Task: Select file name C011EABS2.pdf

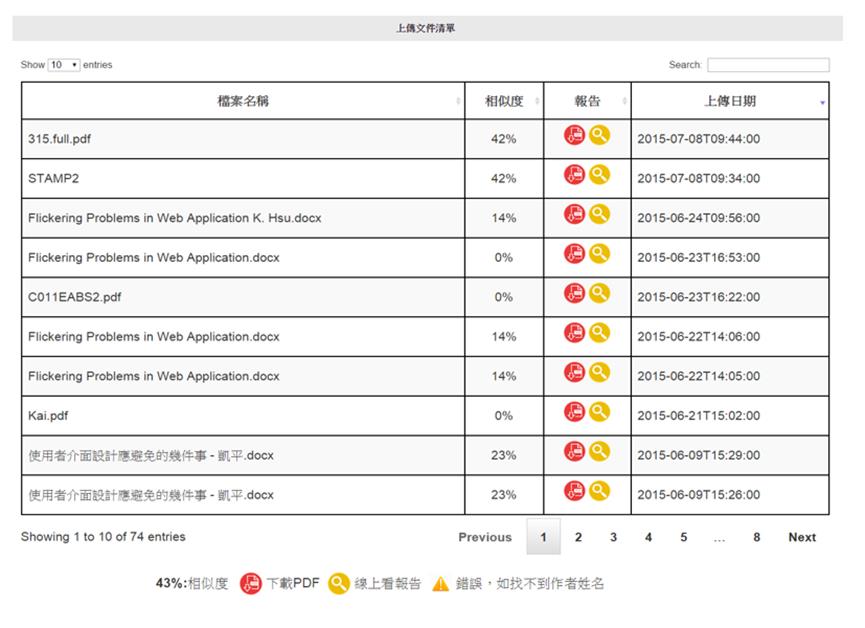Action: coord(74,297)
